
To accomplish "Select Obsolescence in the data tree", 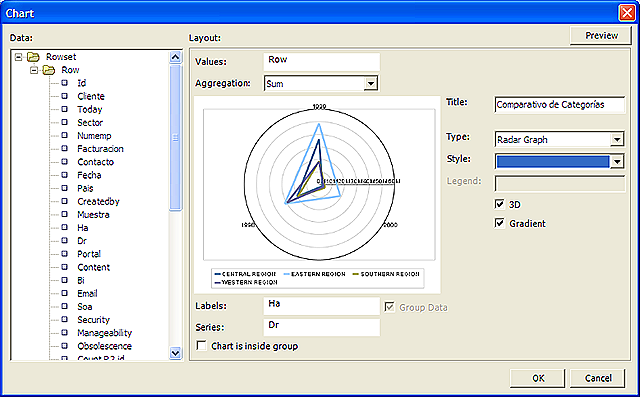I will click(104, 346).
